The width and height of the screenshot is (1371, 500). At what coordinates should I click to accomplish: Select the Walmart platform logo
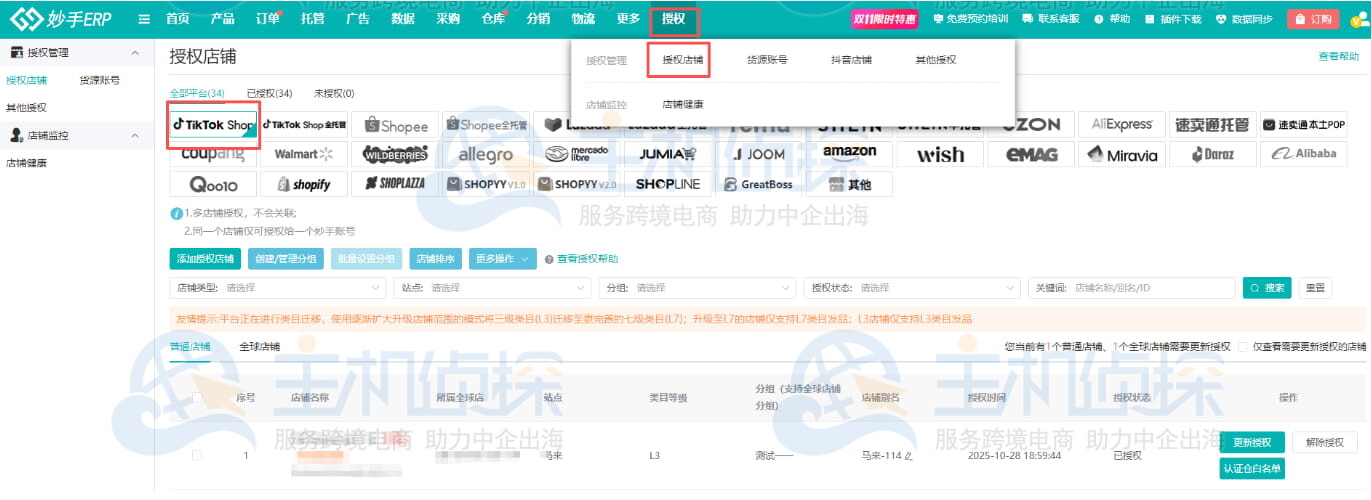click(x=304, y=154)
